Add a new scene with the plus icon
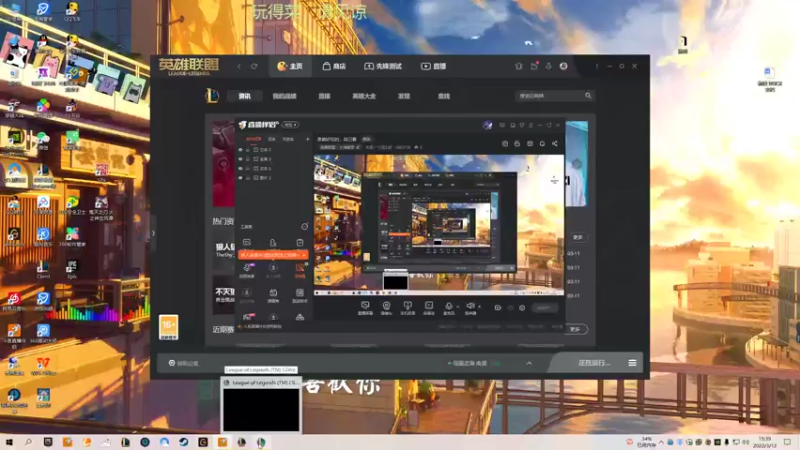The width and height of the screenshot is (800, 450). click(x=308, y=139)
